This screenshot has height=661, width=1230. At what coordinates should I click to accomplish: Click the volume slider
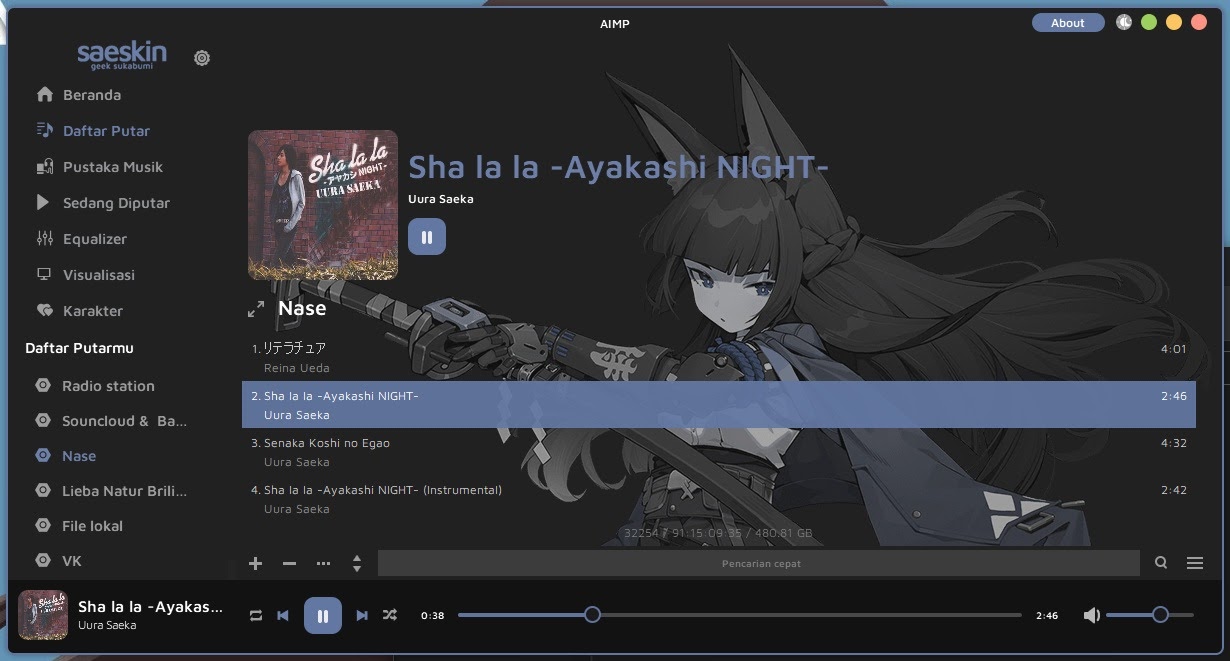1150,615
